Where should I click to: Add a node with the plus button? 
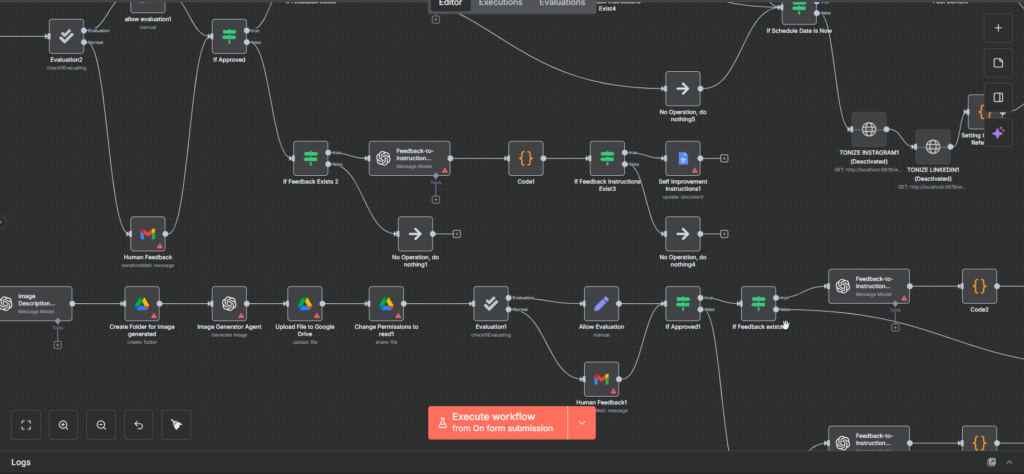click(x=998, y=28)
